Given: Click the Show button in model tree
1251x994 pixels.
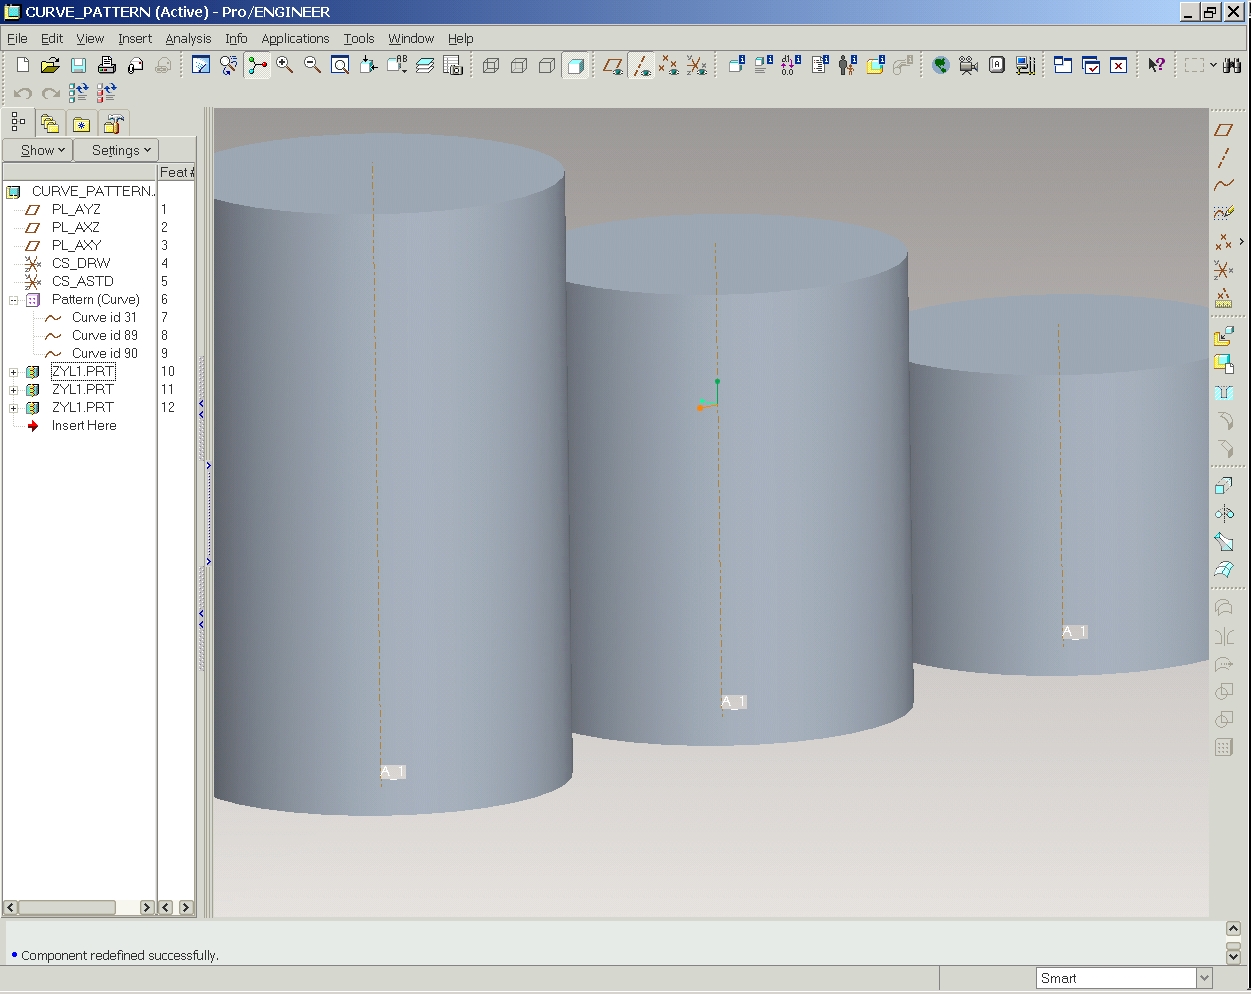Looking at the screenshot, I should [38, 150].
